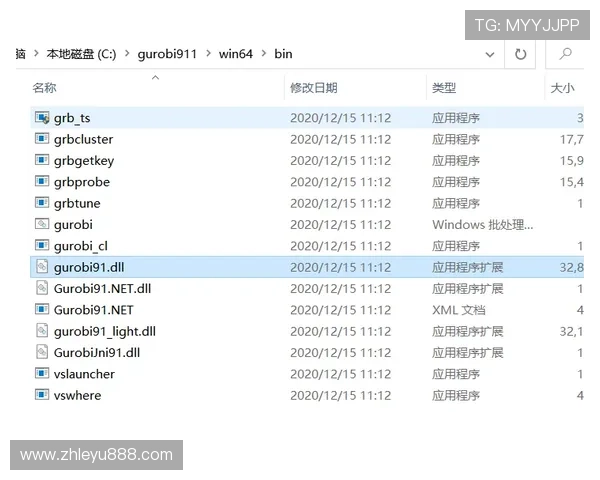Select the gurobi_cl file name
This screenshot has width=600, height=480.
coord(81,246)
